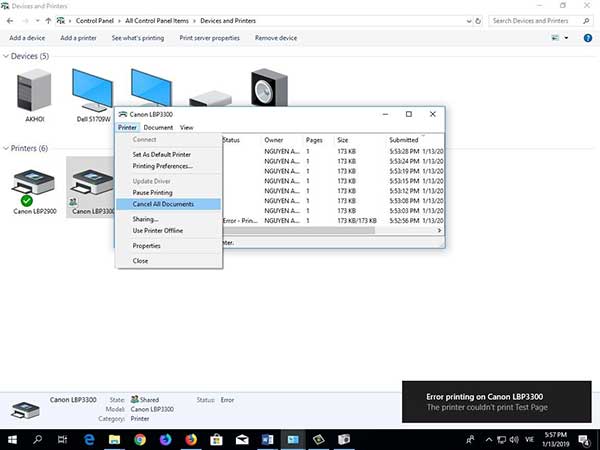Open taskbar Search
Viewport: 600px width, 450px height.
click(37, 440)
